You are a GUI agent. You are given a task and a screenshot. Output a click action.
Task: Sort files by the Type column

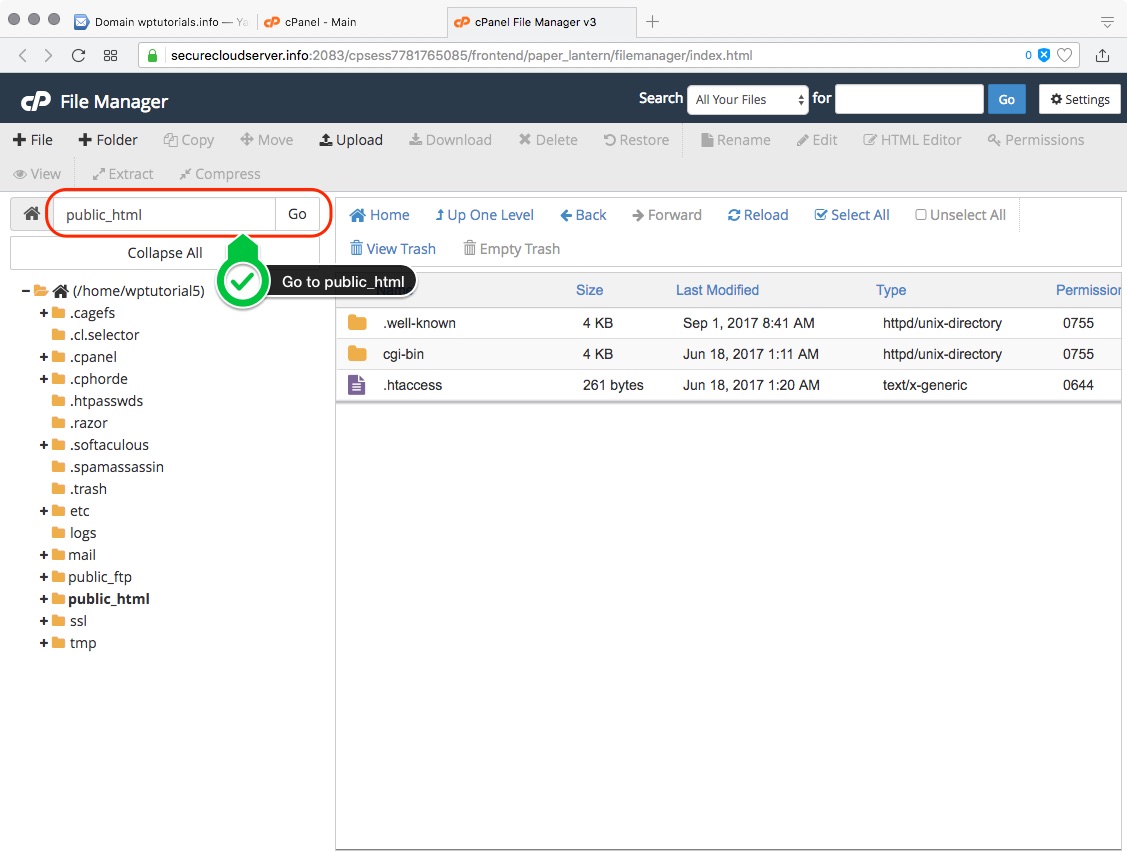(x=891, y=290)
